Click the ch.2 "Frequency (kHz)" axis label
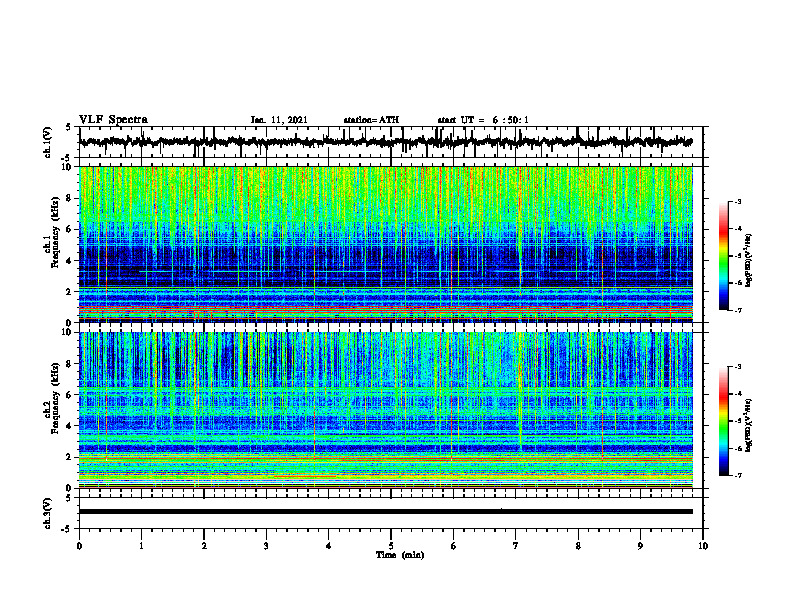 point(55,398)
